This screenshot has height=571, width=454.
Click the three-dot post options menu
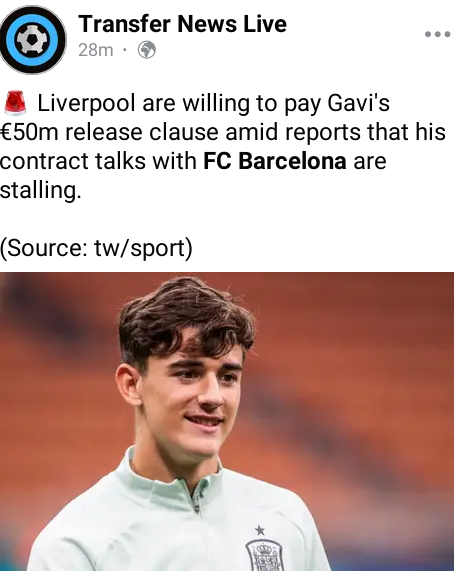(437, 34)
